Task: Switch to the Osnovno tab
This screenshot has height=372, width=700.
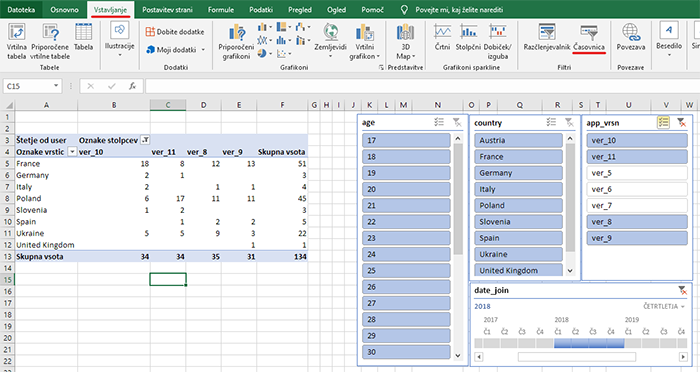Action: pos(64,9)
